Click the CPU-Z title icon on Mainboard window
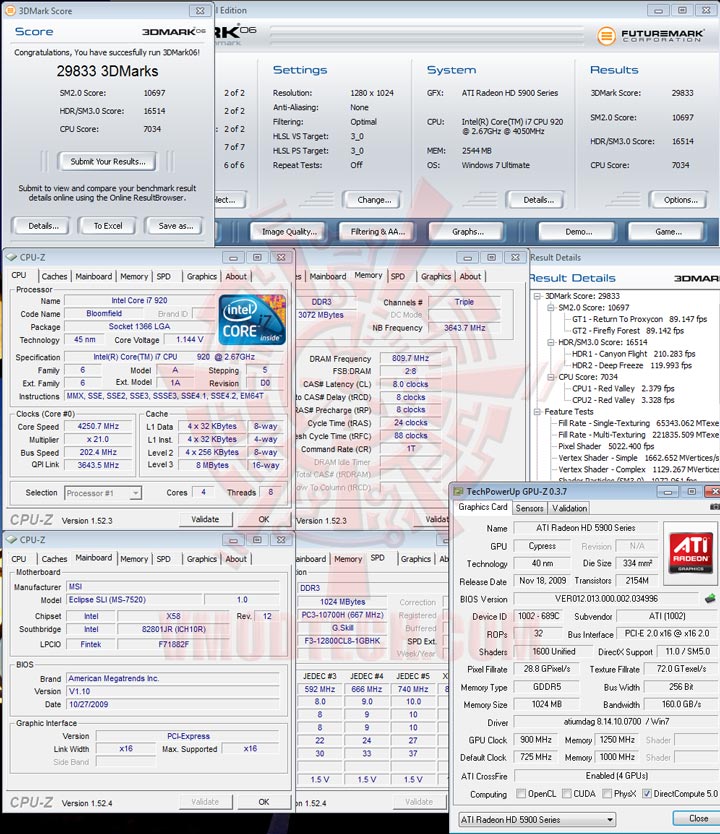The image size is (720, 834). (x=11, y=540)
